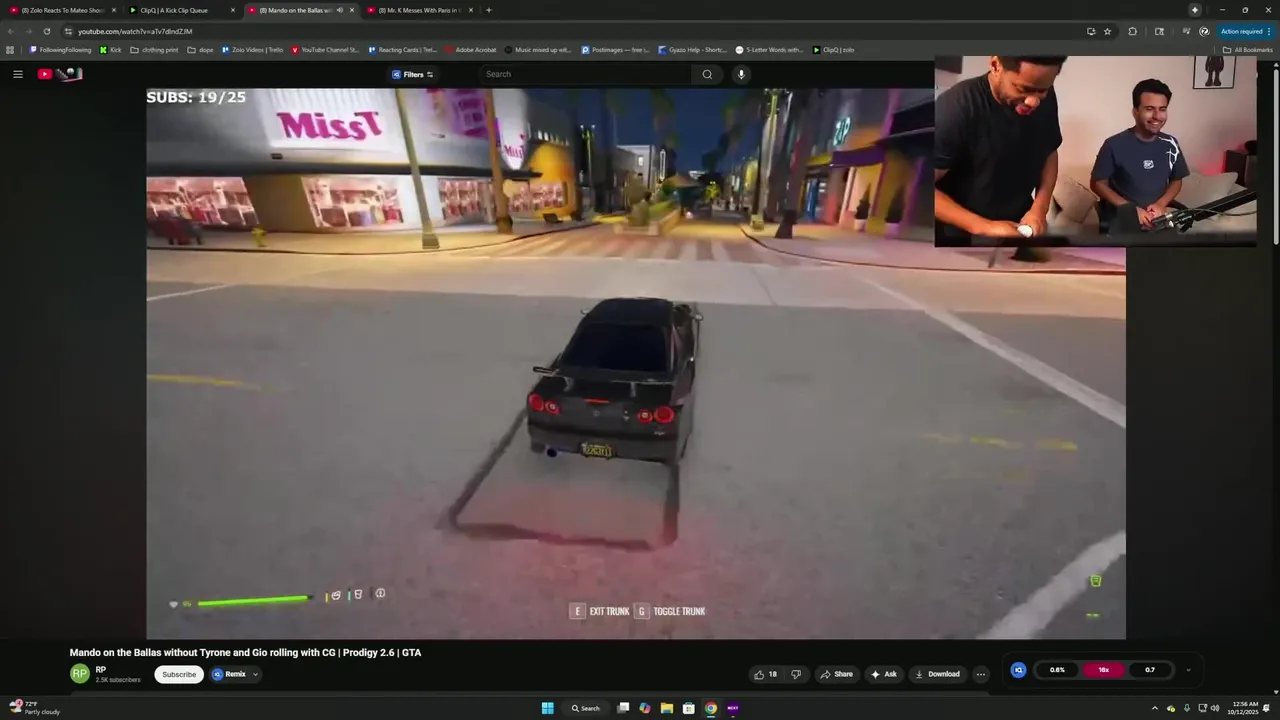Click the video title text
This screenshot has height=720, width=1280.
(x=245, y=652)
